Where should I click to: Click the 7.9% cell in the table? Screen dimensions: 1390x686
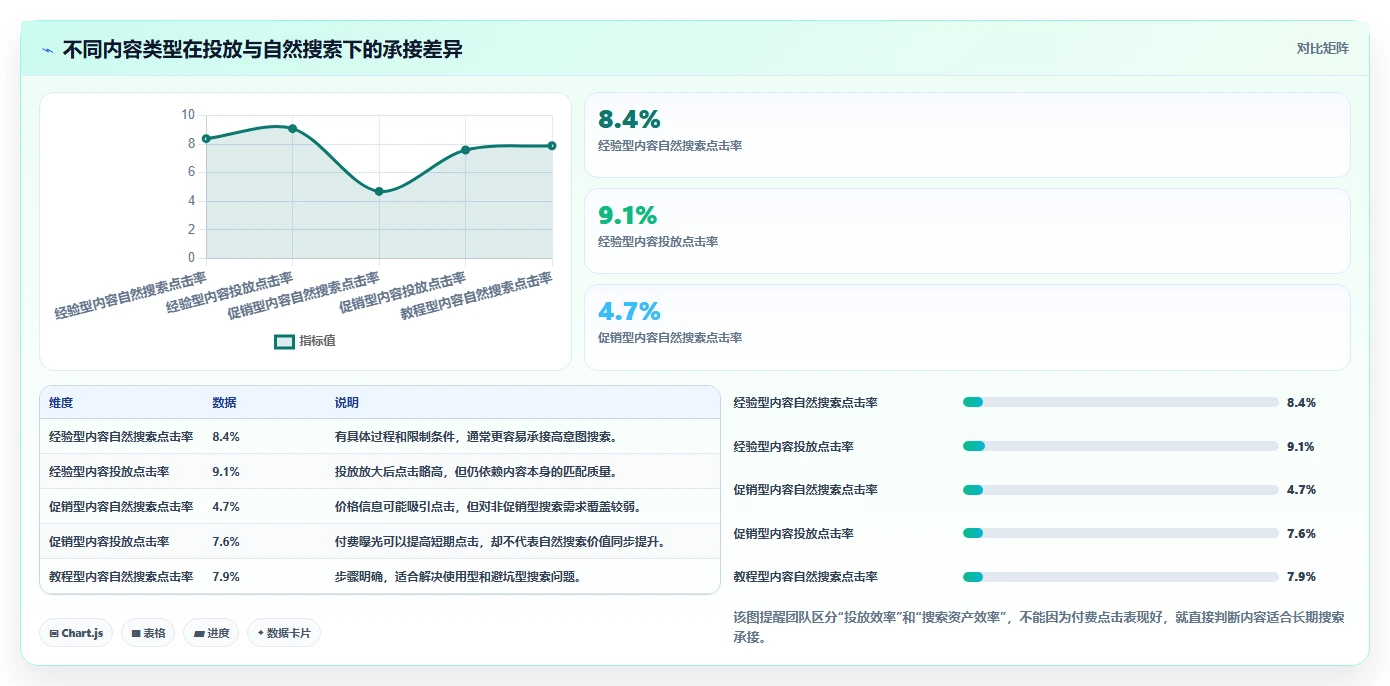226,577
